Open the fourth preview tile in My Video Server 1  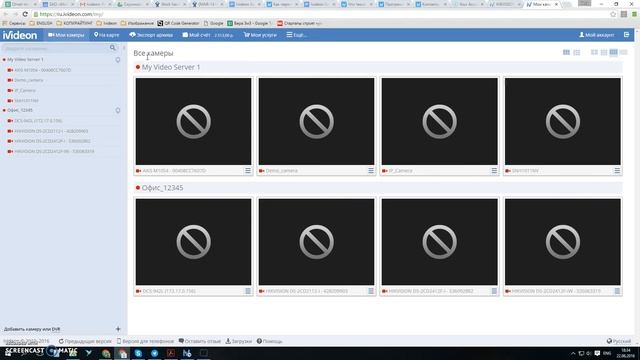coord(562,121)
